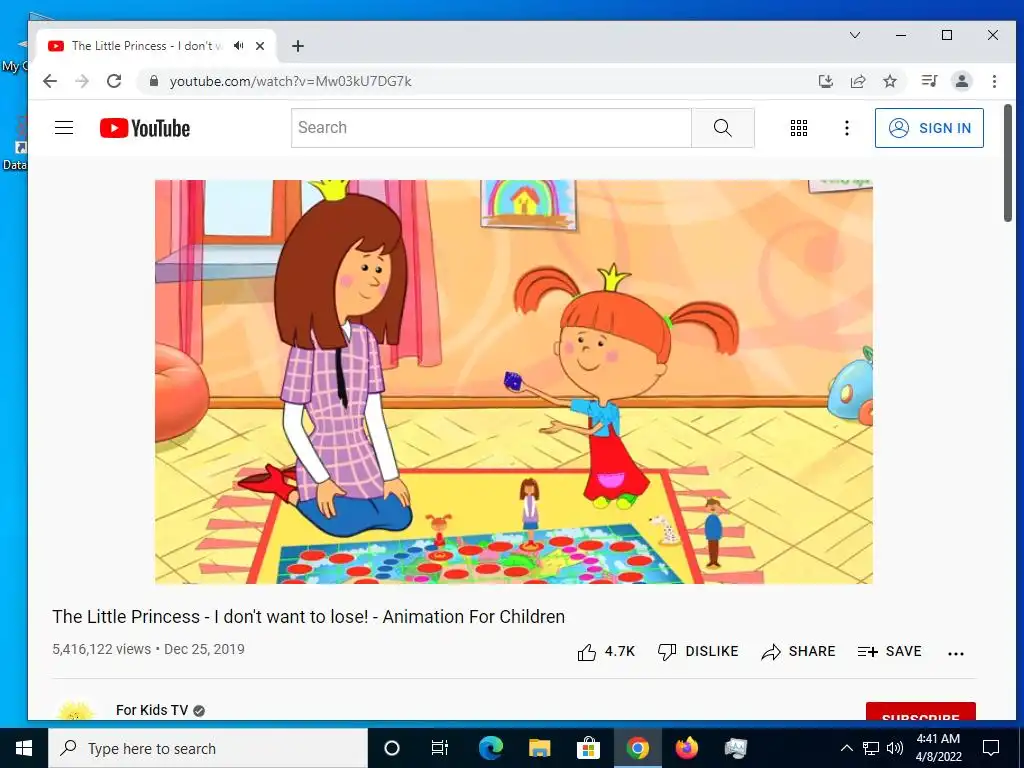Reload the page

point(114,81)
